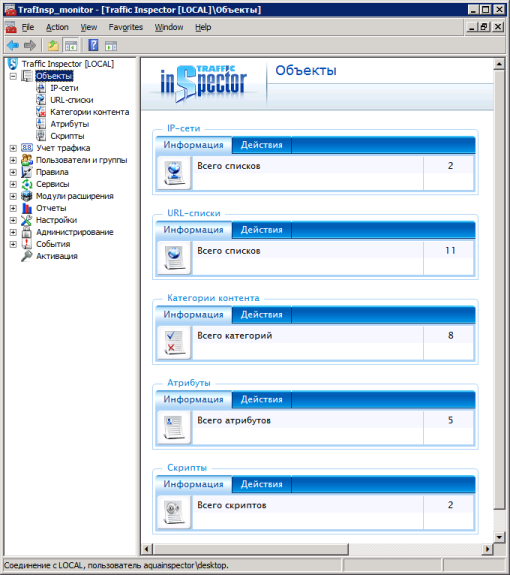Expand the Сервисы tree node
The height and width of the screenshot is (575, 510).
13,184
